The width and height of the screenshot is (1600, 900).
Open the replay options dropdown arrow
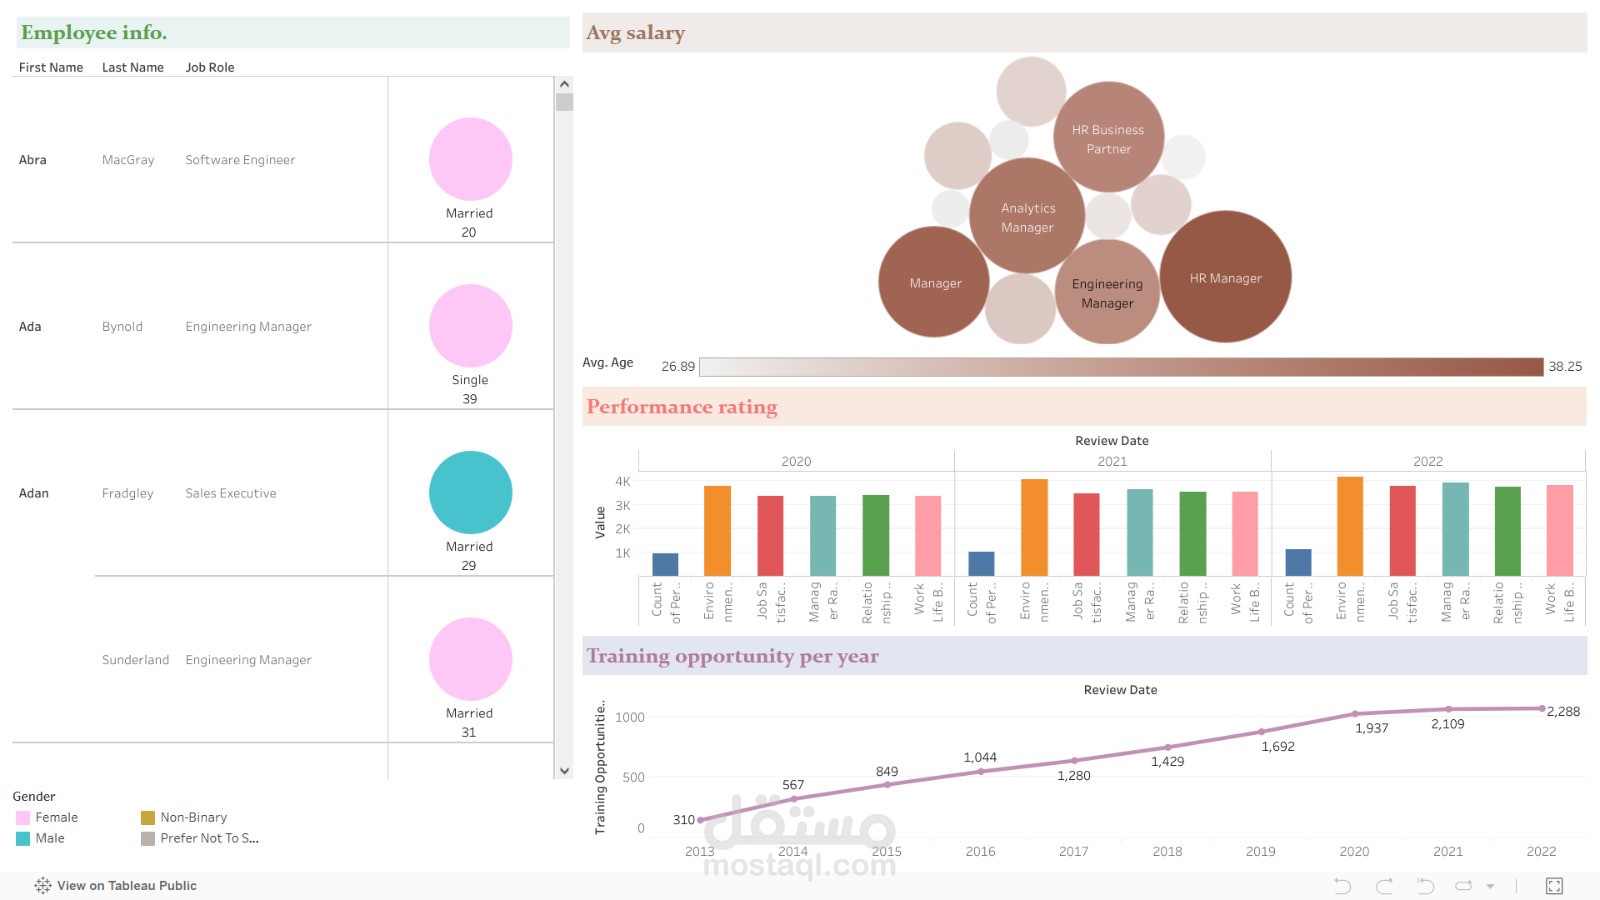coord(1490,886)
